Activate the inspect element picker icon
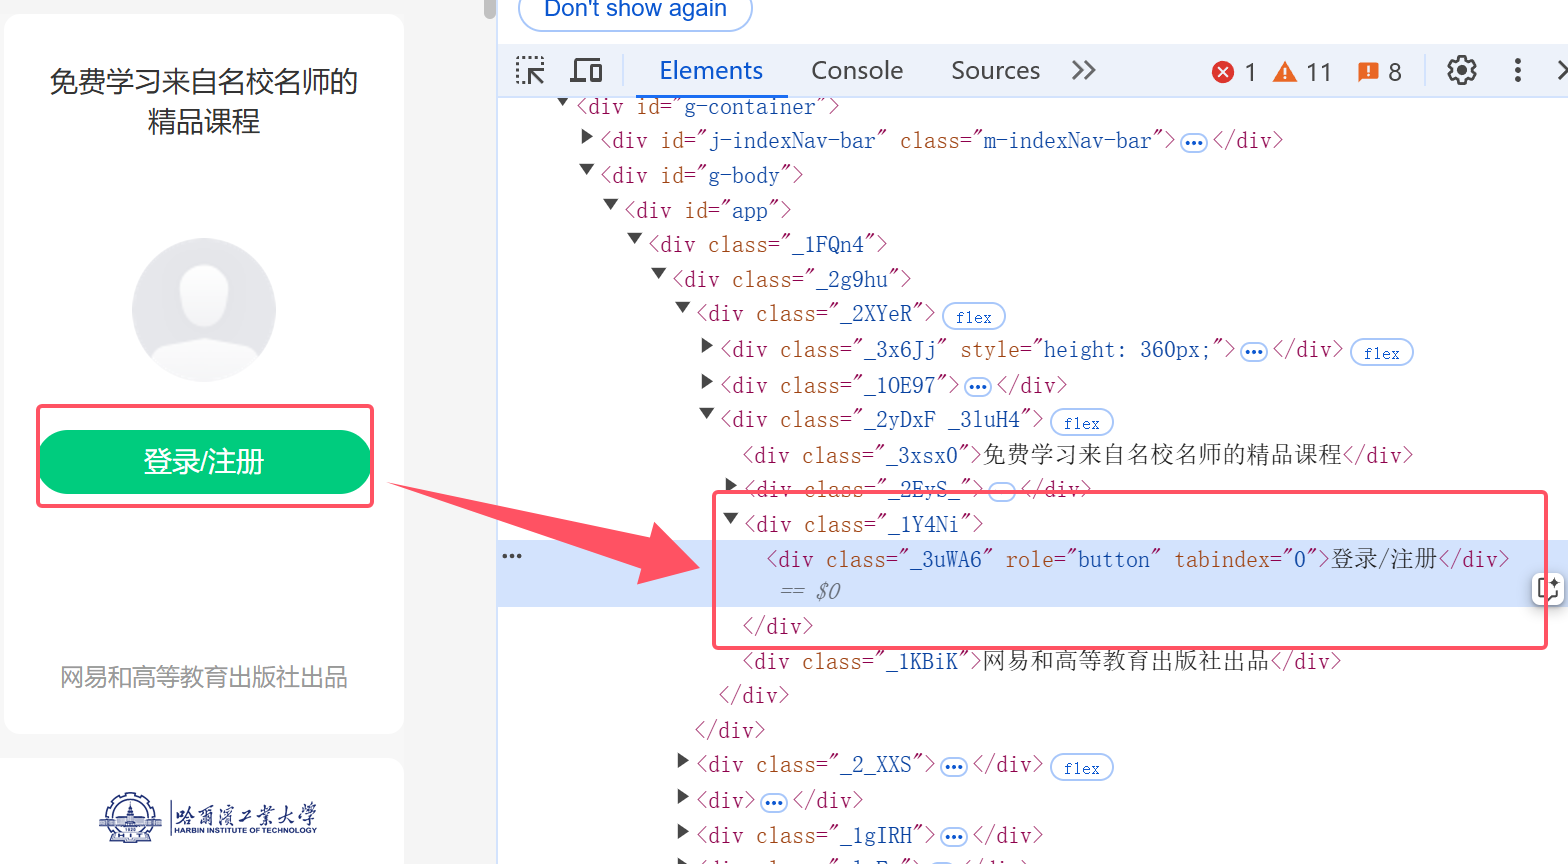 (530, 70)
